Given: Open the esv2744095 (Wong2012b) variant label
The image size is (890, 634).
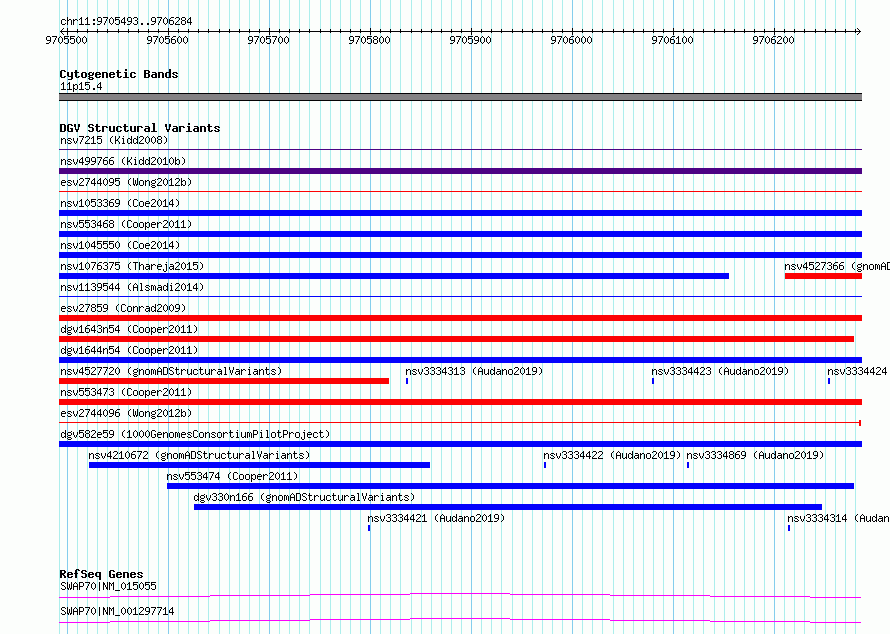Looking at the screenshot, I should point(126,182).
